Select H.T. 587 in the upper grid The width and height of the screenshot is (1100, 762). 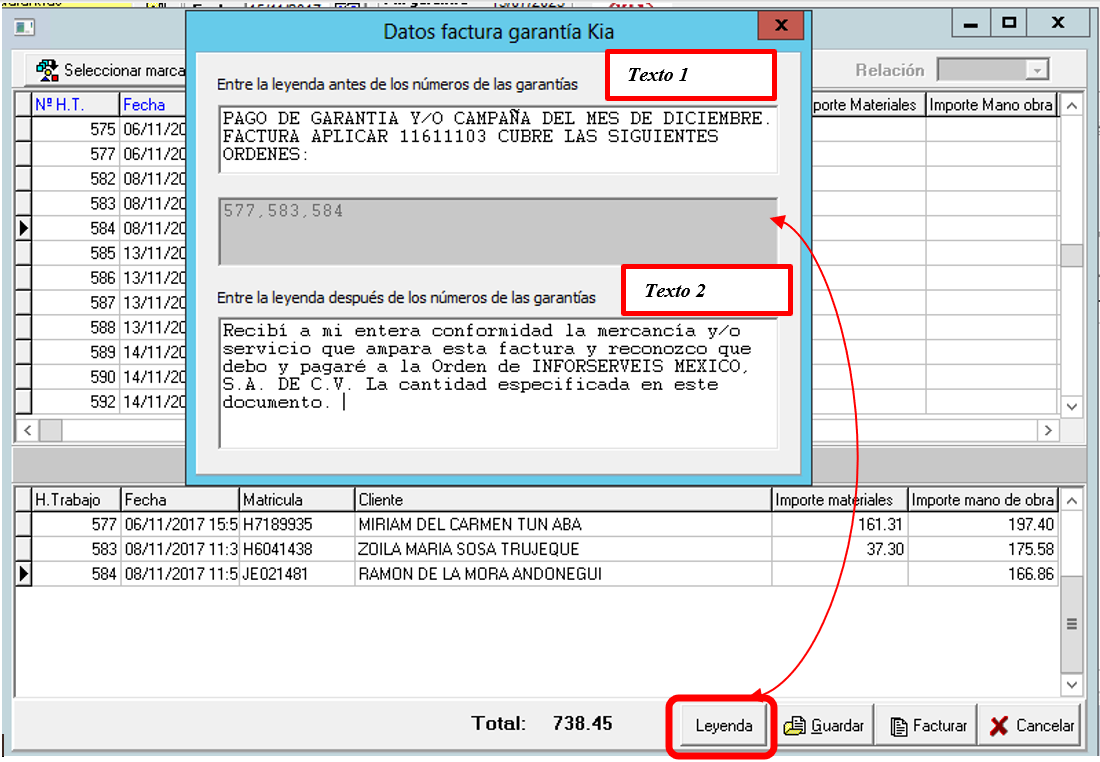102,302
